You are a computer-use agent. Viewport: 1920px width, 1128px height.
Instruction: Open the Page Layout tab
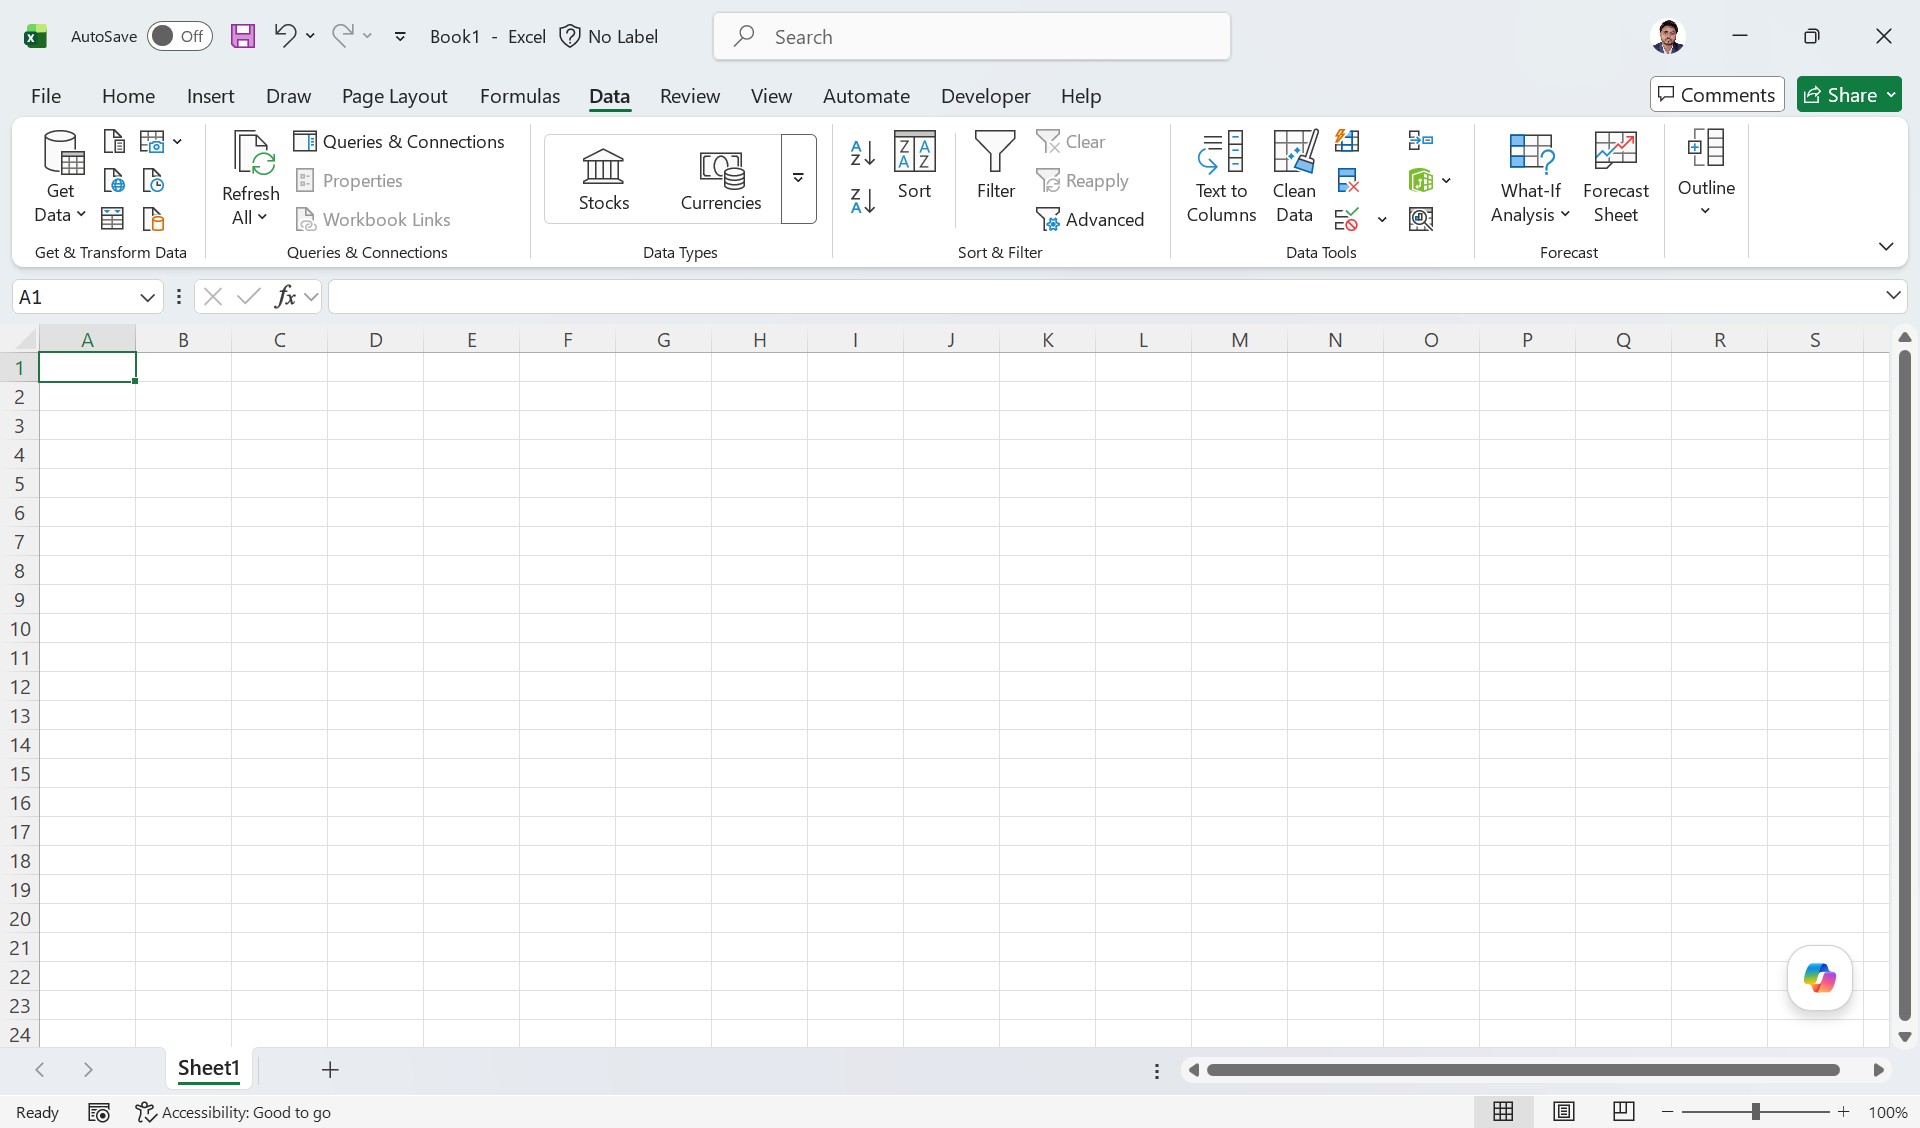pyautogui.click(x=394, y=96)
